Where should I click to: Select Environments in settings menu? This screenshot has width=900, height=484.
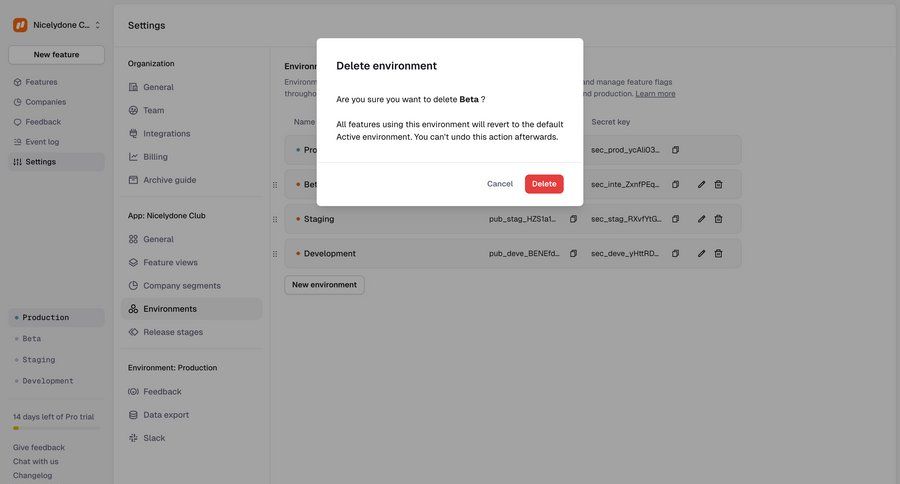tap(192, 309)
